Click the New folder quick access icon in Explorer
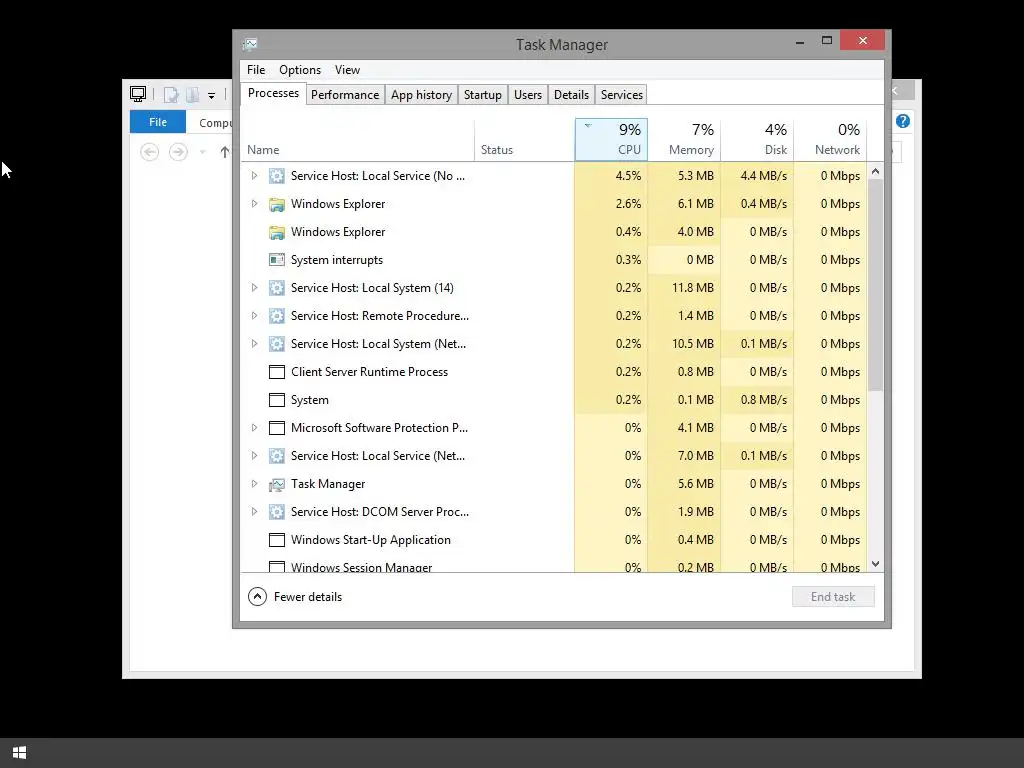This screenshot has height=768, width=1024. pyautogui.click(x=193, y=95)
